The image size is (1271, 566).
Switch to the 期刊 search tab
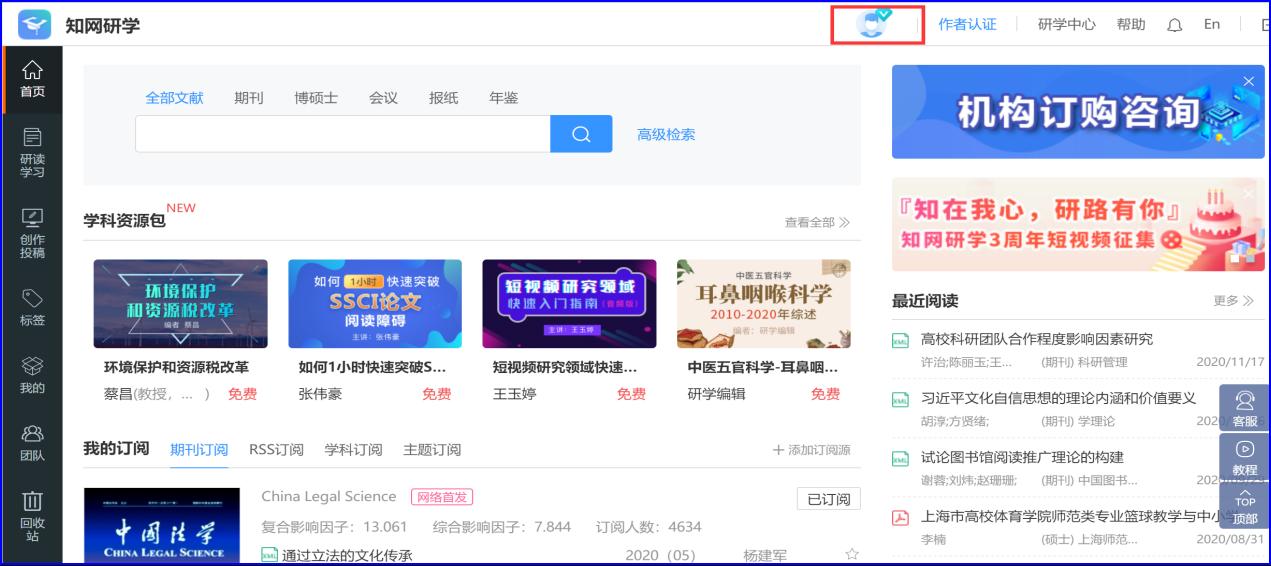249,98
